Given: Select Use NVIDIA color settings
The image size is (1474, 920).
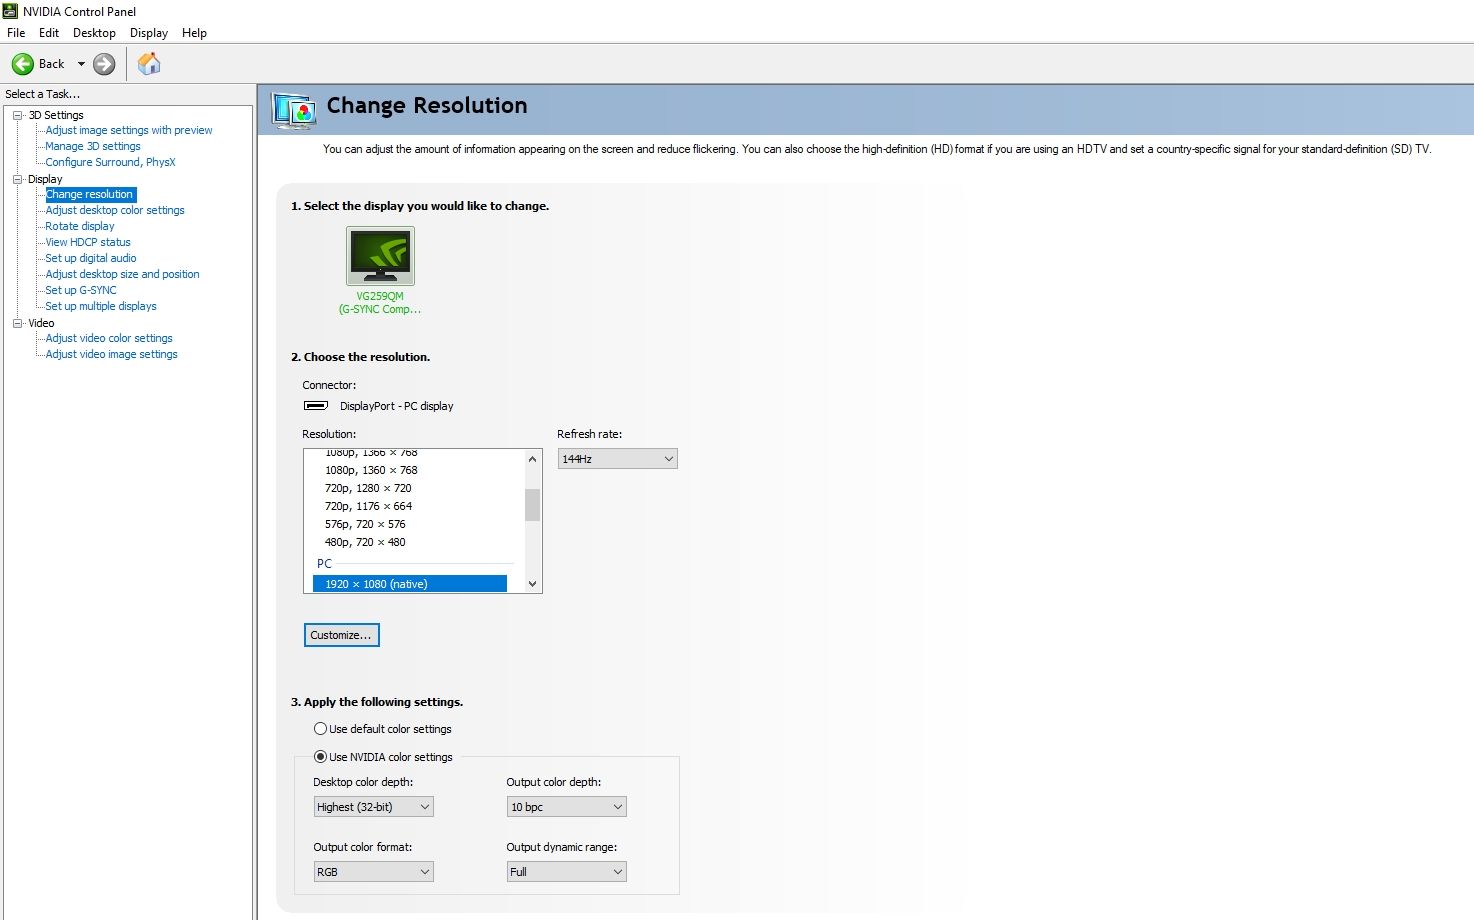Looking at the screenshot, I should (321, 757).
